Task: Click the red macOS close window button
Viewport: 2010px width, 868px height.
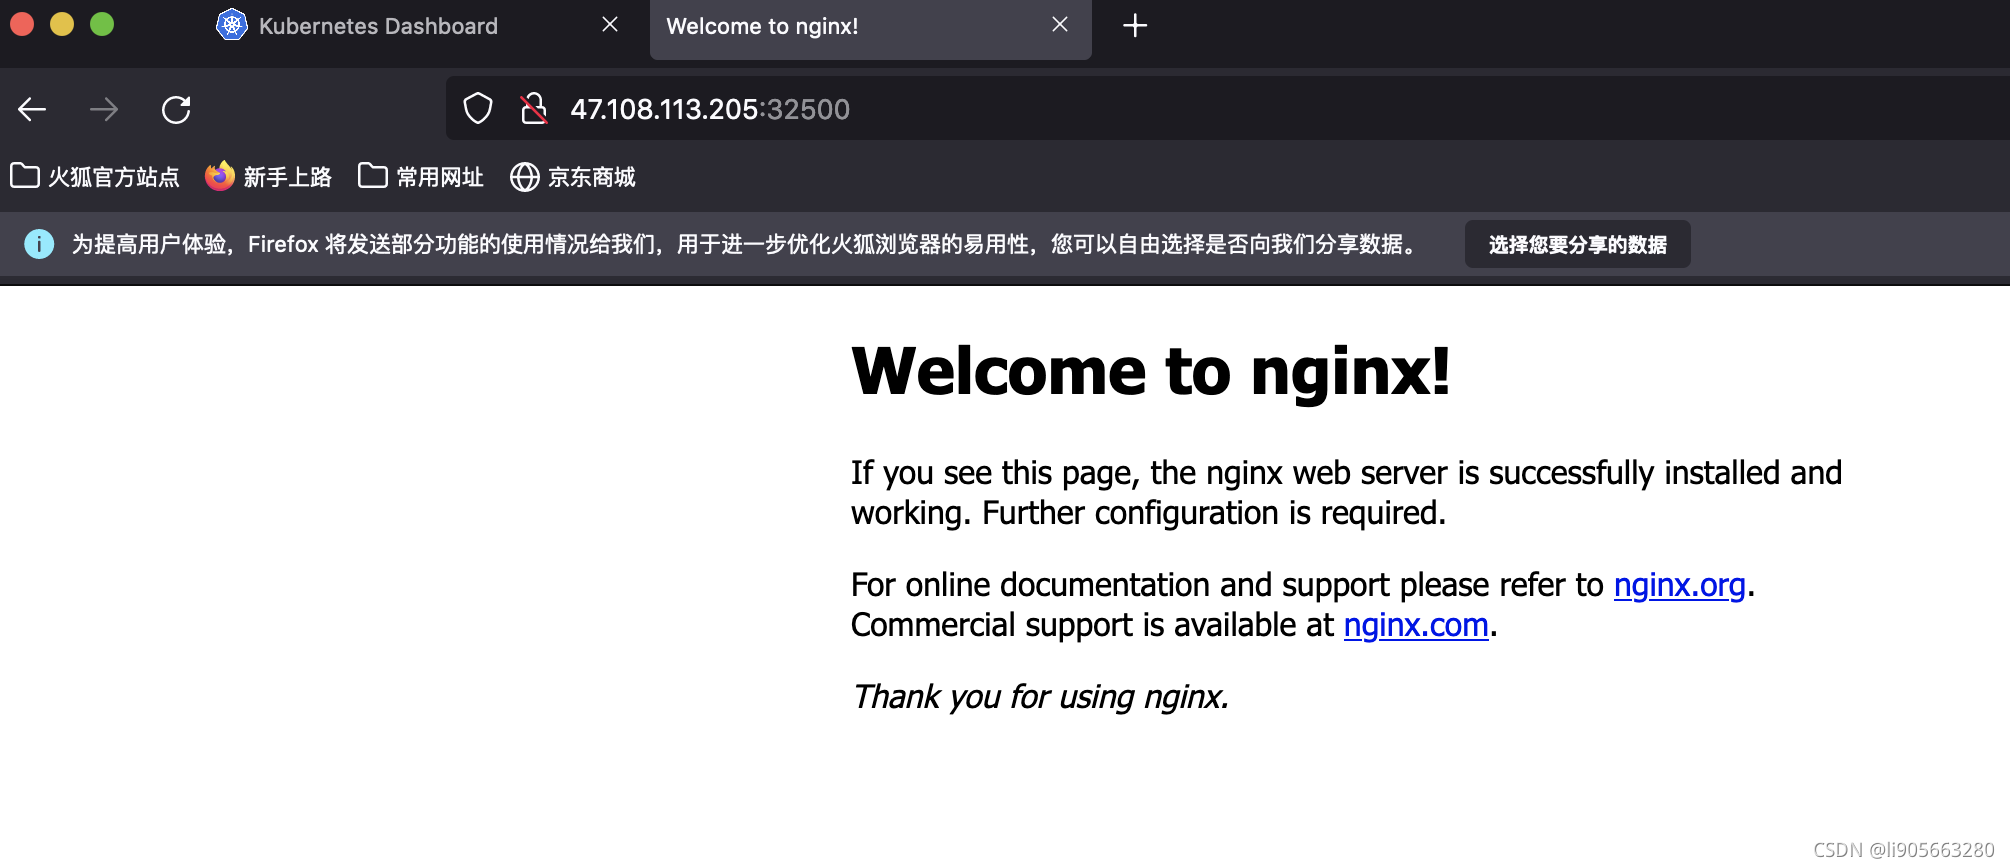Action: pyautogui.click(x=22, y=24)
